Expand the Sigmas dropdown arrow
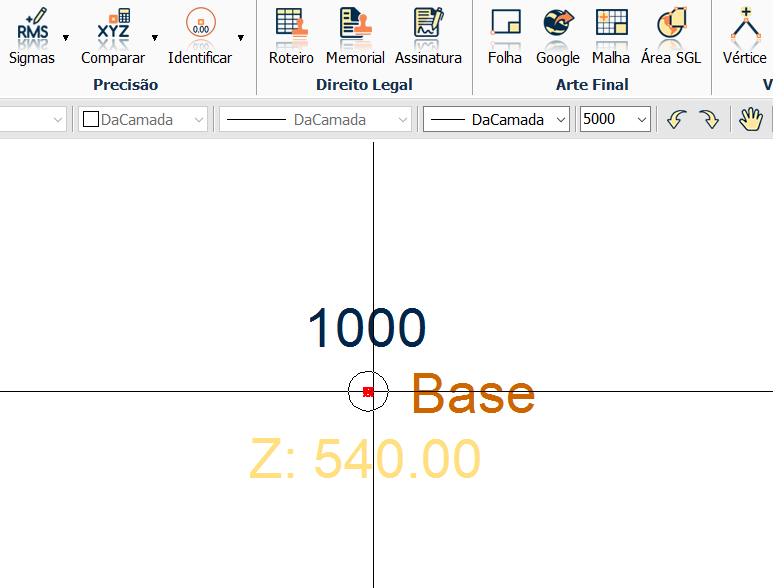 point(66,38)
